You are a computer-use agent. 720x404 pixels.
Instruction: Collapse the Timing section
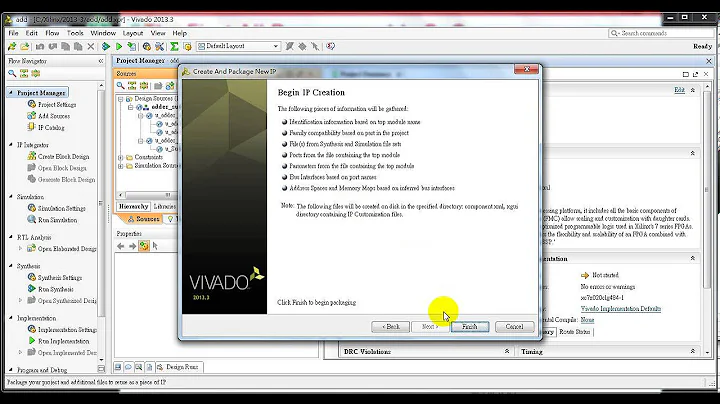(x=692, y=351)
